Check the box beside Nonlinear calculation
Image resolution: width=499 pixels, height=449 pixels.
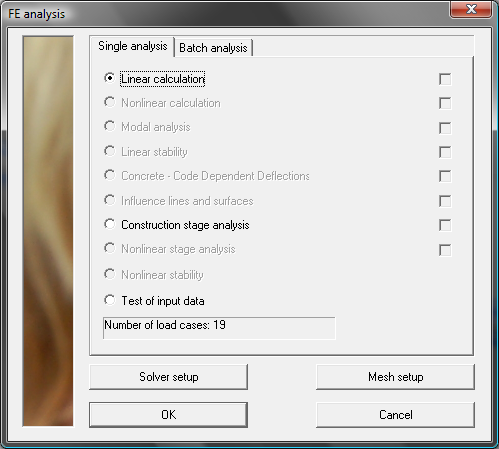point(445,103)
